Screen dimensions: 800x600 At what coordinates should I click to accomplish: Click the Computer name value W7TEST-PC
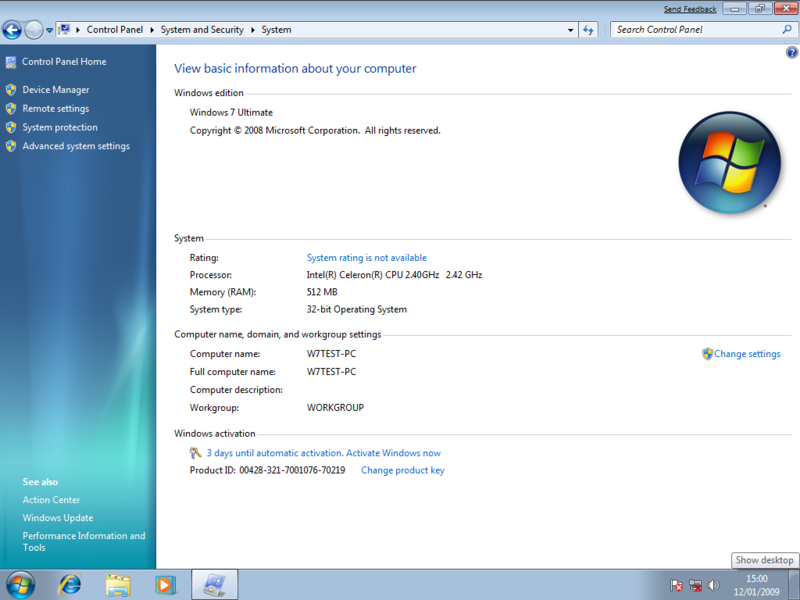331,354
